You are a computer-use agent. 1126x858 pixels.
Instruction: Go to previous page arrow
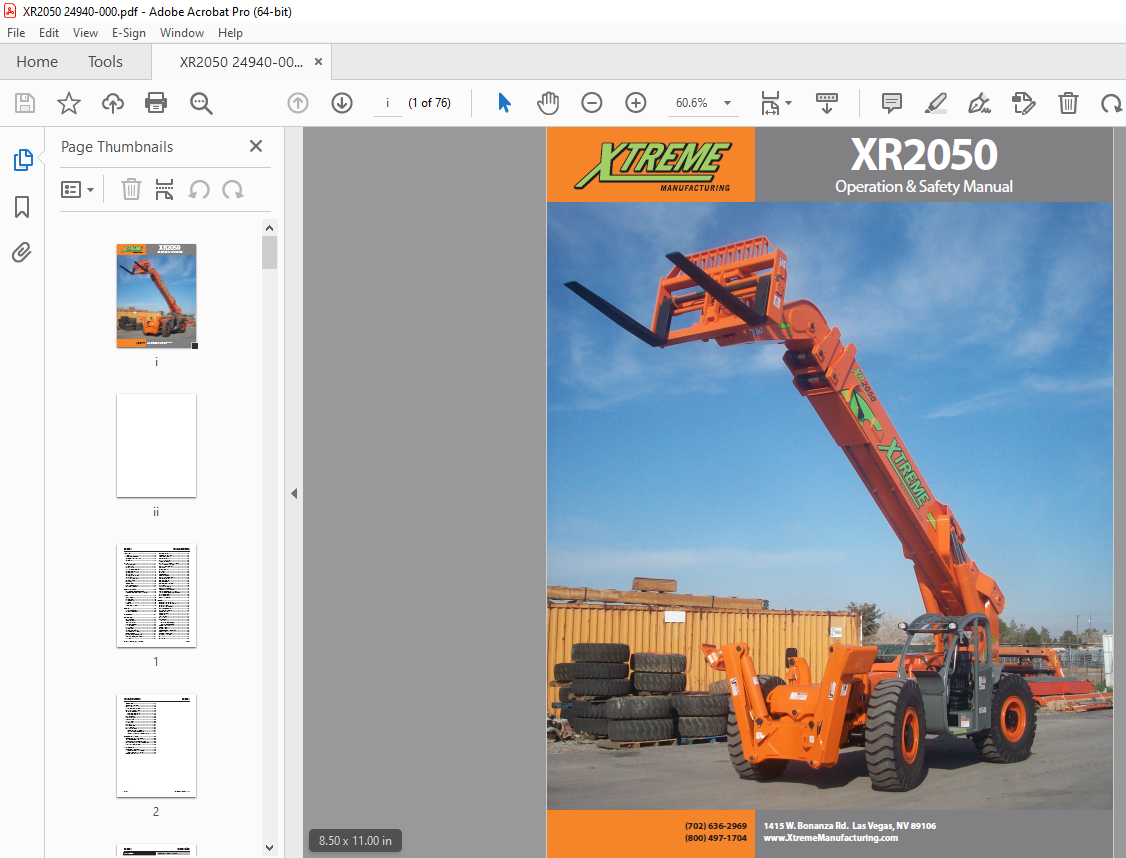pos(298,103)
